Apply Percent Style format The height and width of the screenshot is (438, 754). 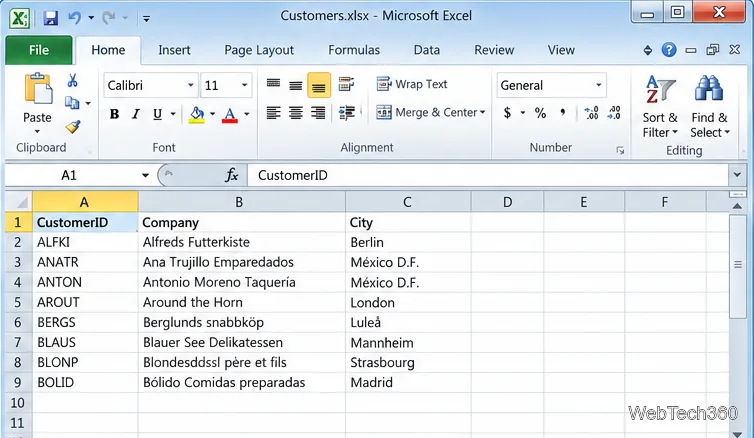(x=540, y=113)
